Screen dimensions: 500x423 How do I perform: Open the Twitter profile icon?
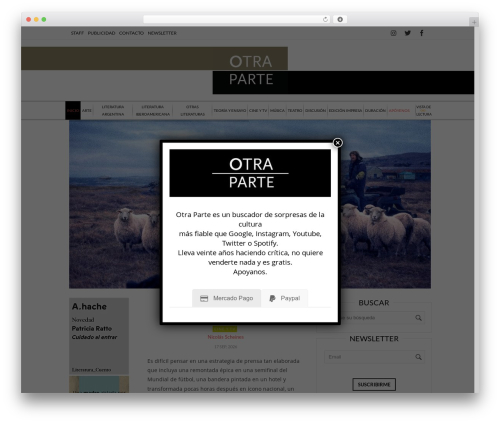[408, 33]
